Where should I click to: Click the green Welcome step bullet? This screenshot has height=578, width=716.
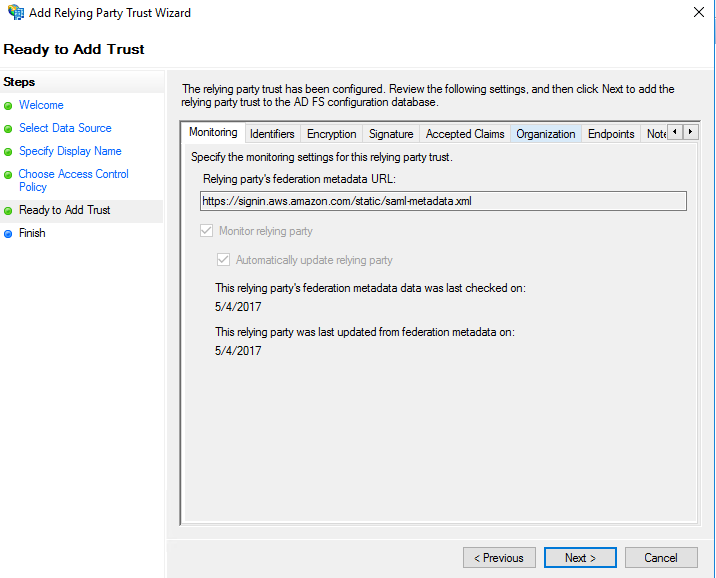point(8,105)
